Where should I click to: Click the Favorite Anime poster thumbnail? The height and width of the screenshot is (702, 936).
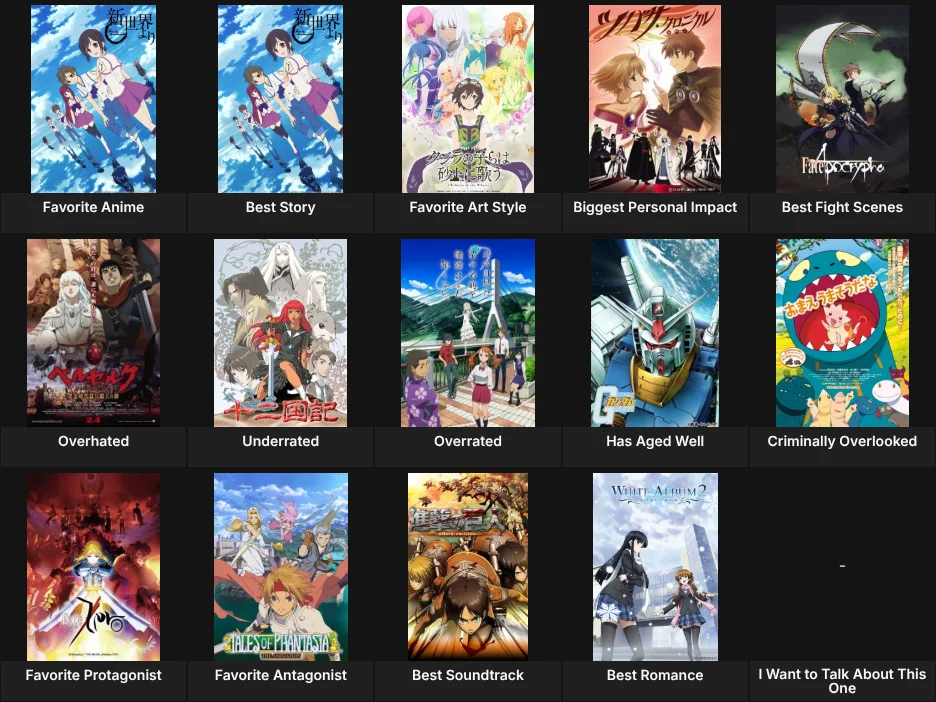(x=93, y=99)
